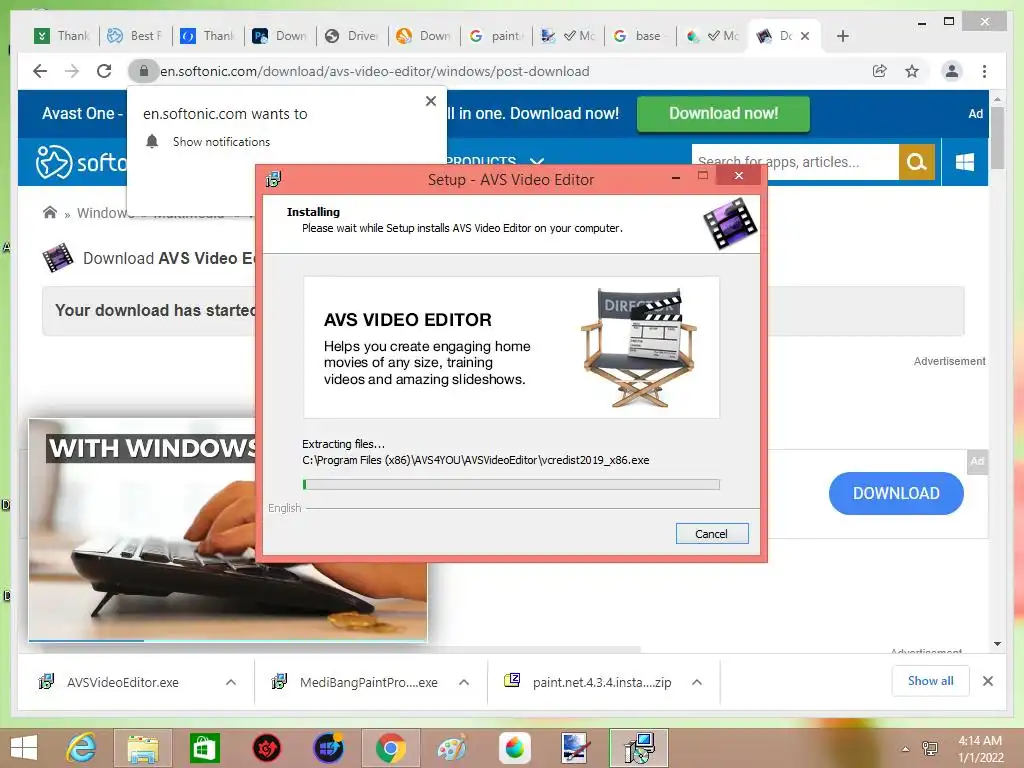The image size is (1024, 768).
Task: Cancel the AVS Video Editor installation
Action: point(711,534)
